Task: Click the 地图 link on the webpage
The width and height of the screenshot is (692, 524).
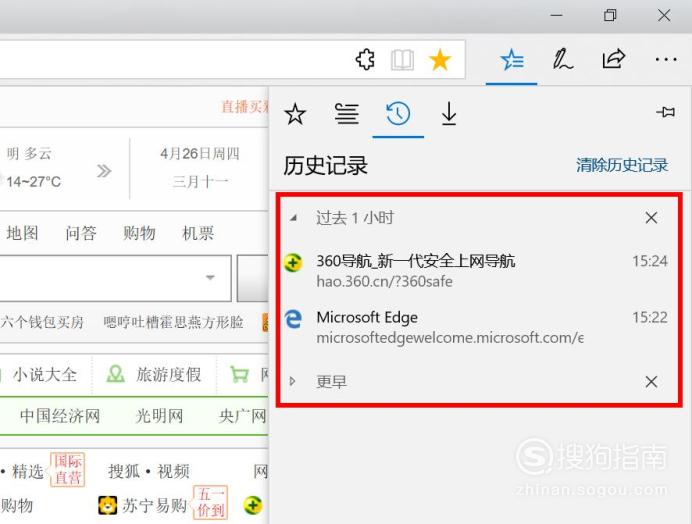Action: tap(22, 233)
